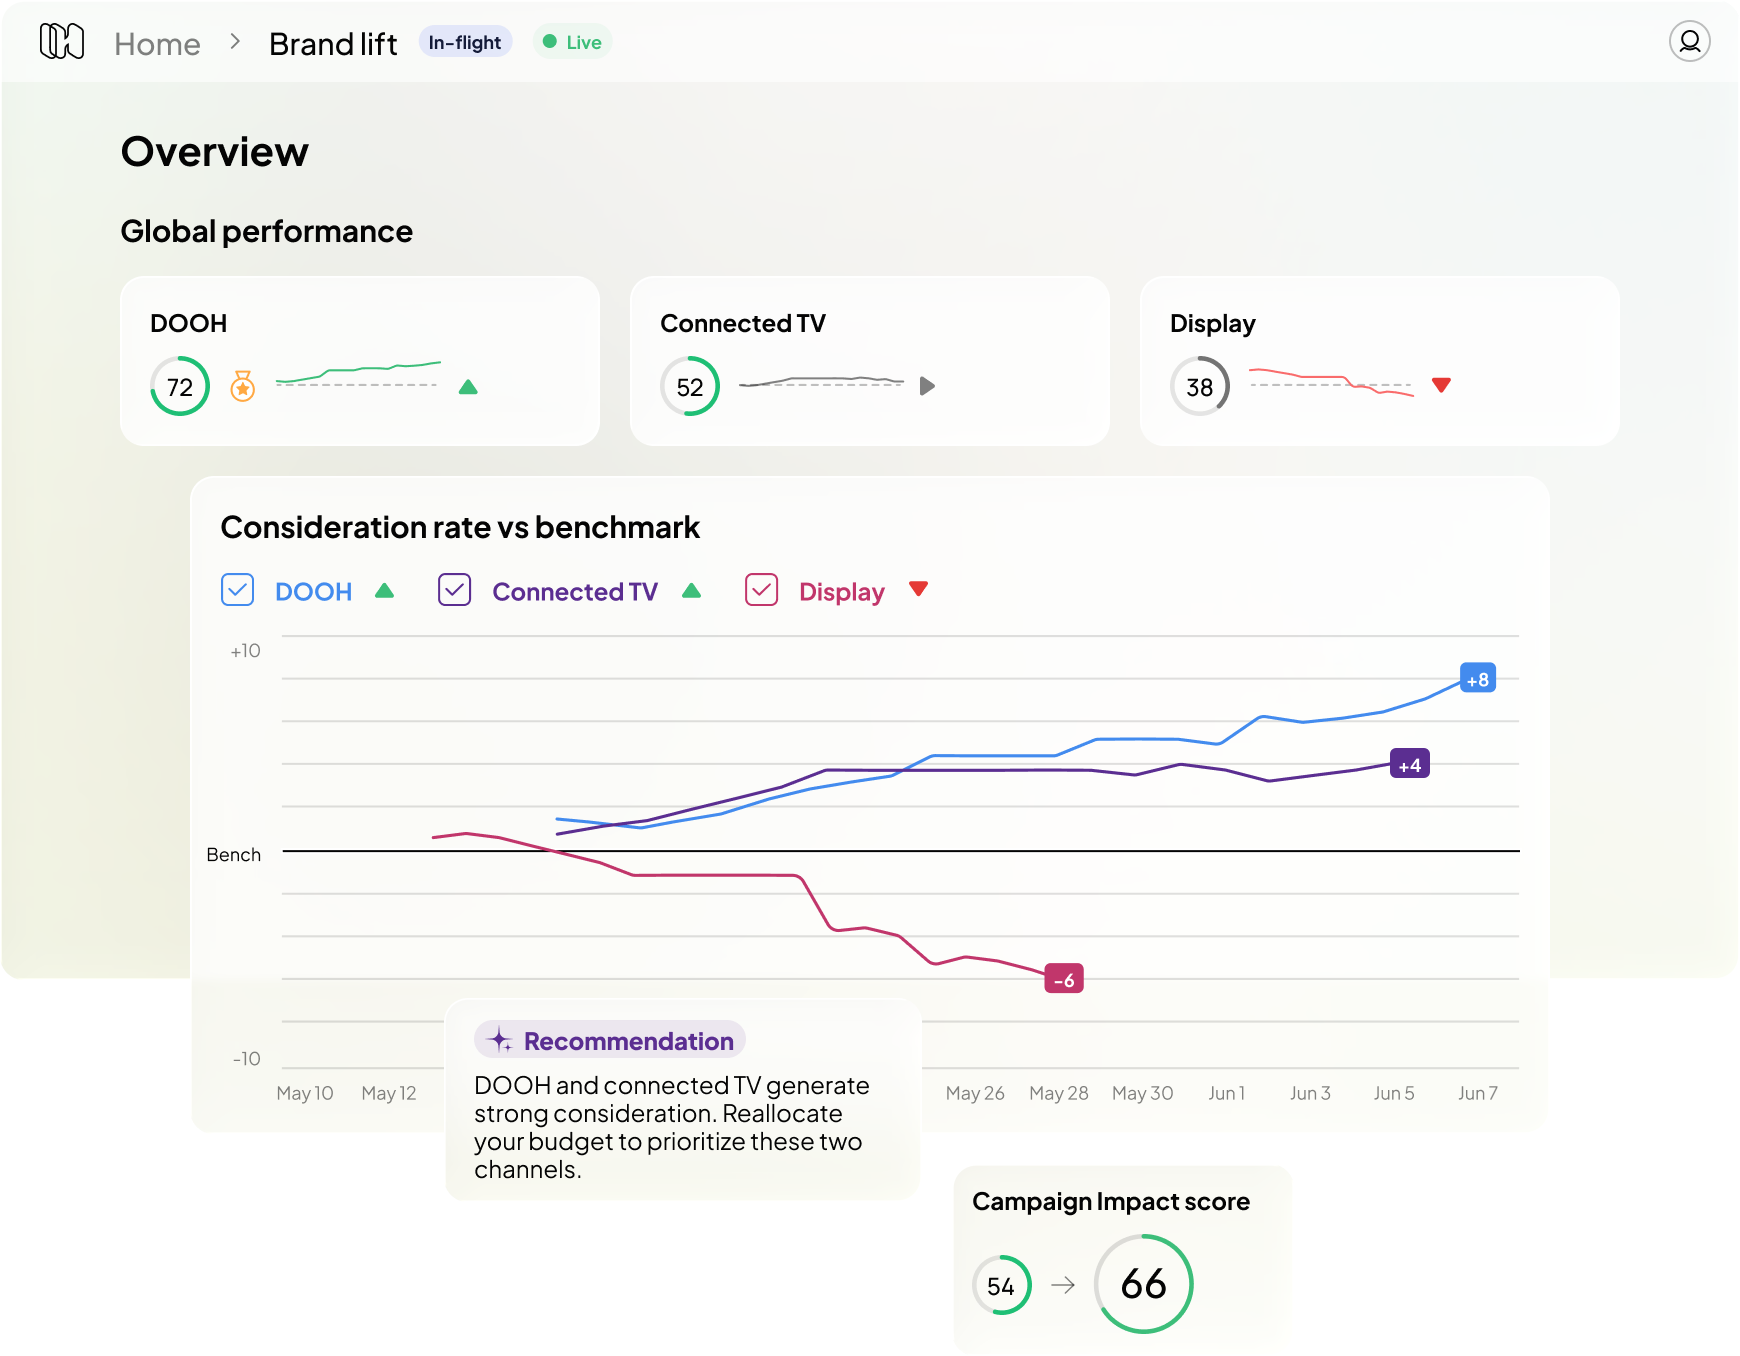
Task: Select Brand lift breadcrumb item
Action: 333,44
